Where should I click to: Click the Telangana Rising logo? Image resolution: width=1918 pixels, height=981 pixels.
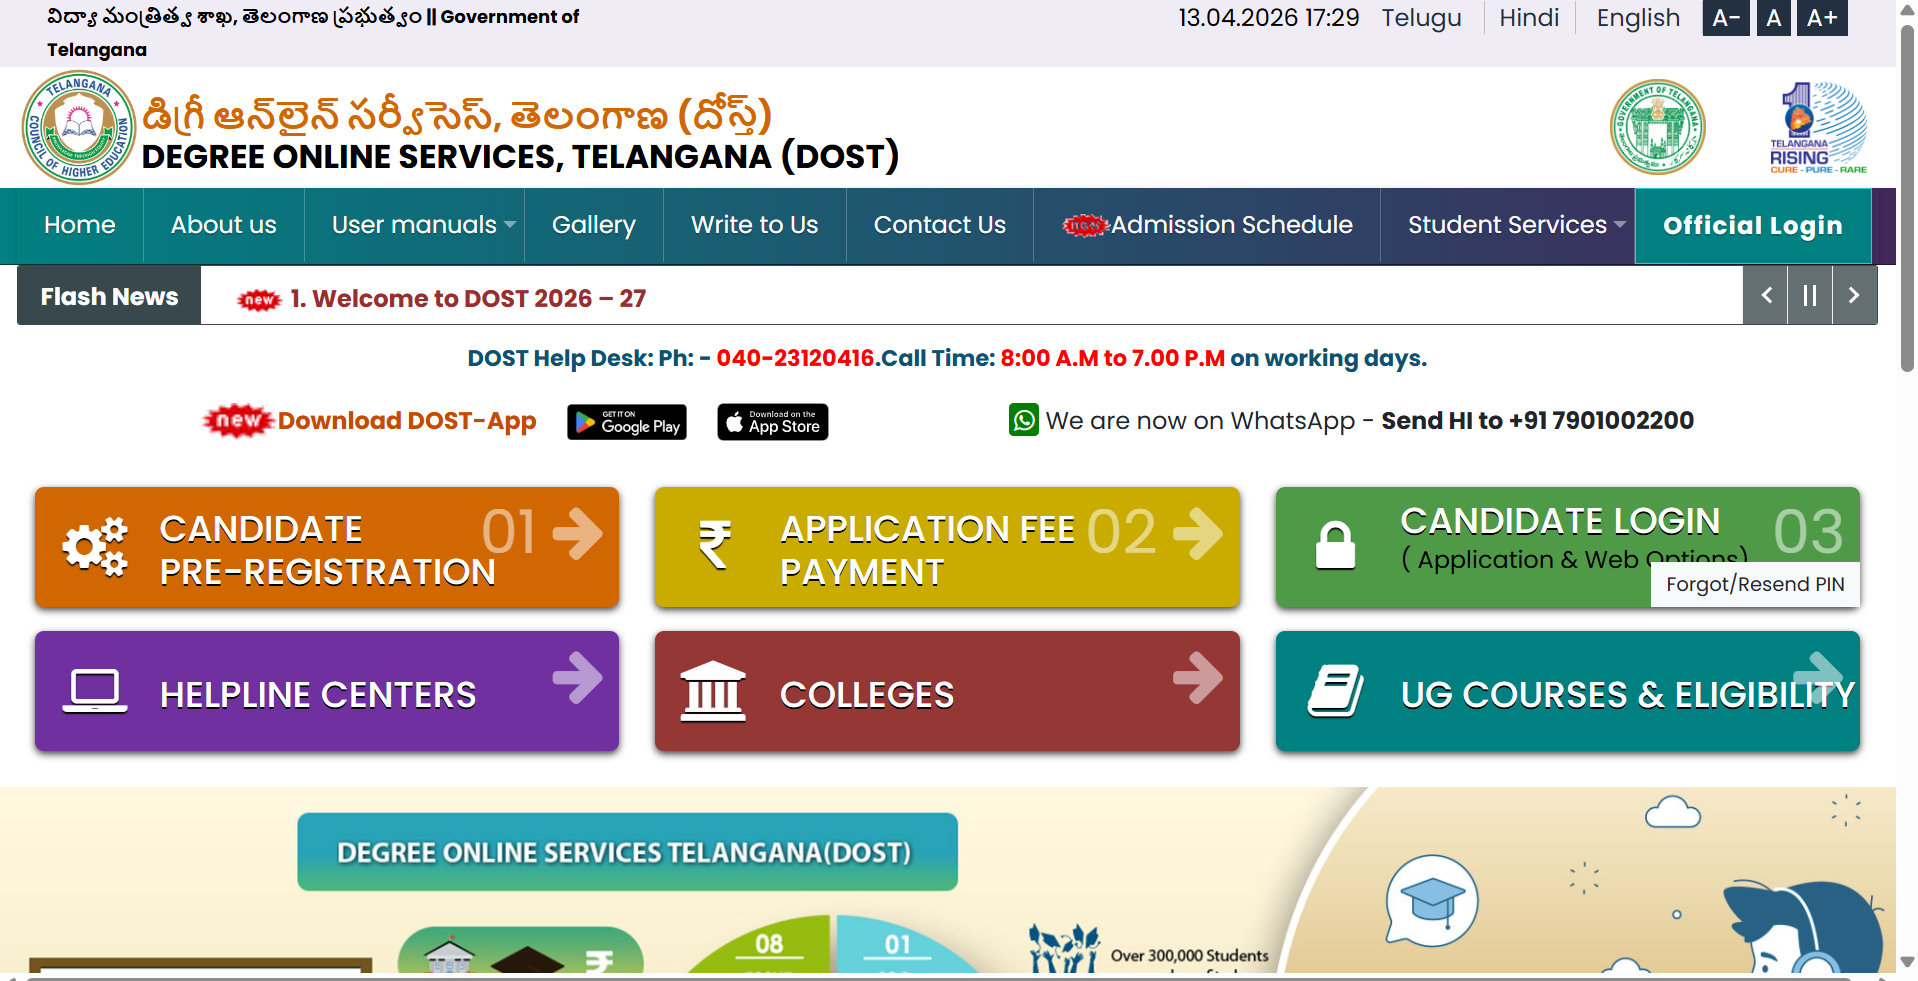click(1817, 128)
